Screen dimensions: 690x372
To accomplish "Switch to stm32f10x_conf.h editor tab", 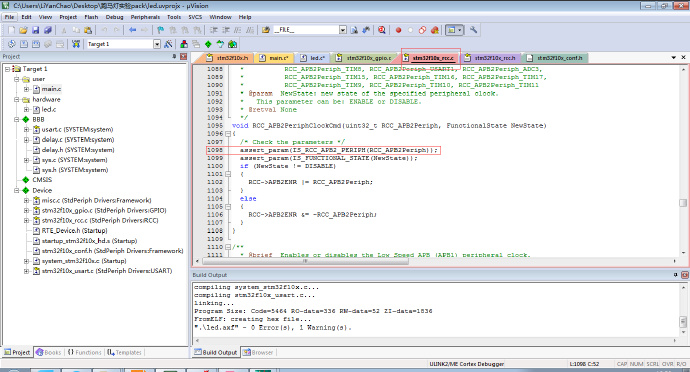I will (554, 58).
